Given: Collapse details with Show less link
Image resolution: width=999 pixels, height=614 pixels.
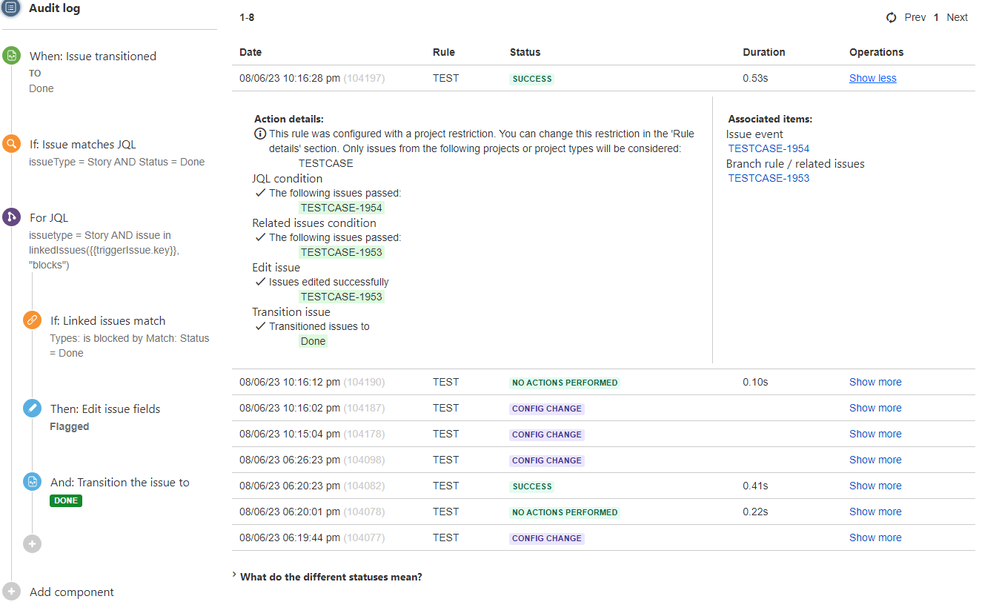Looking at the screenshot, I should [x=873, y=78].
